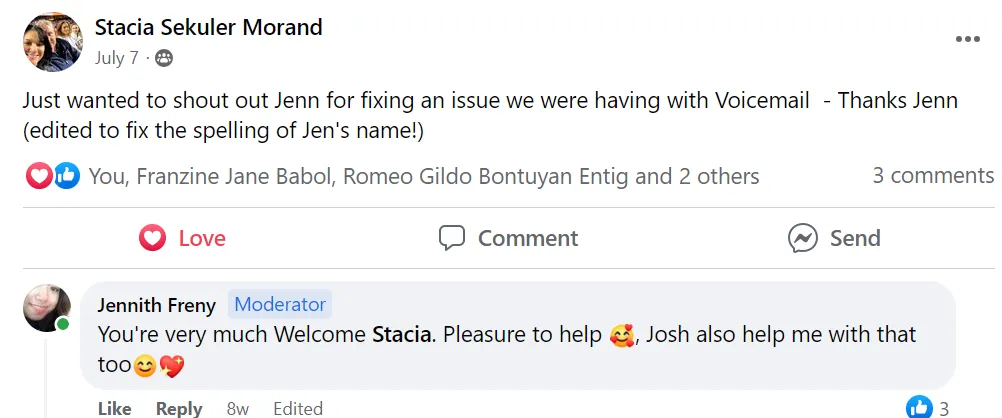Click the speech bubble Comment icon
Image resolution: width=1002 pixels, height=418 pixels.
(452, 238)
